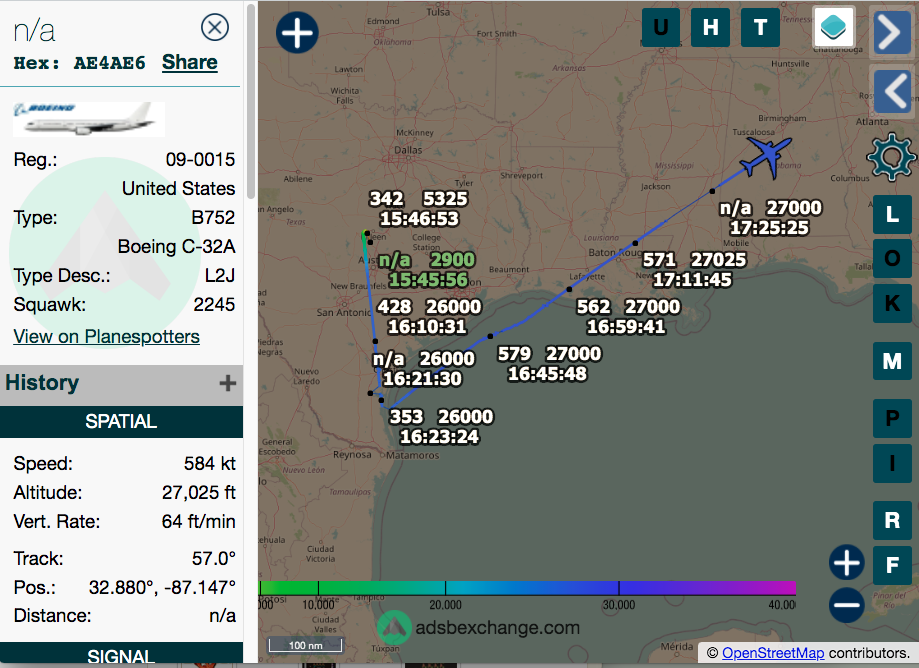Click the United States country text
919x668 pixels.
tap(178, 189)
